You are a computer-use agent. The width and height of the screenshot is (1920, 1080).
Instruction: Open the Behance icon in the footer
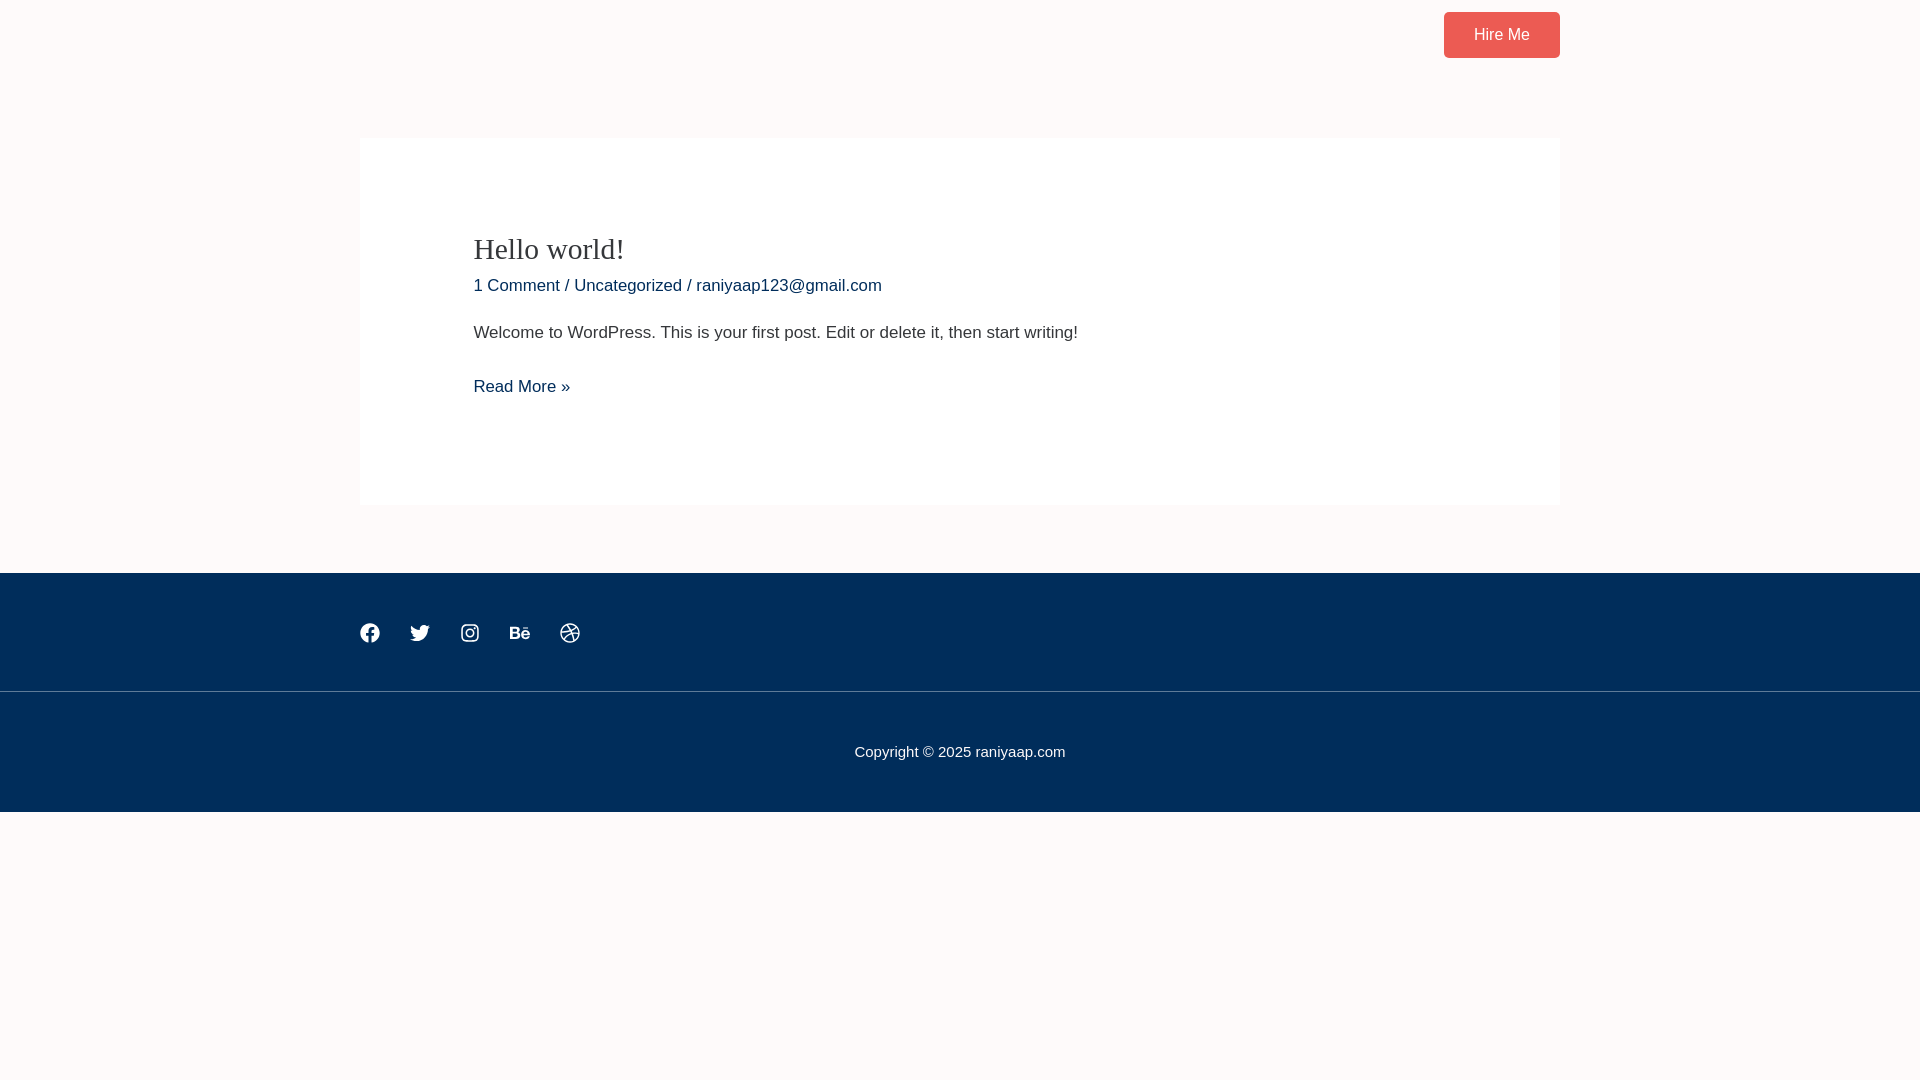[x=520, y=633]
